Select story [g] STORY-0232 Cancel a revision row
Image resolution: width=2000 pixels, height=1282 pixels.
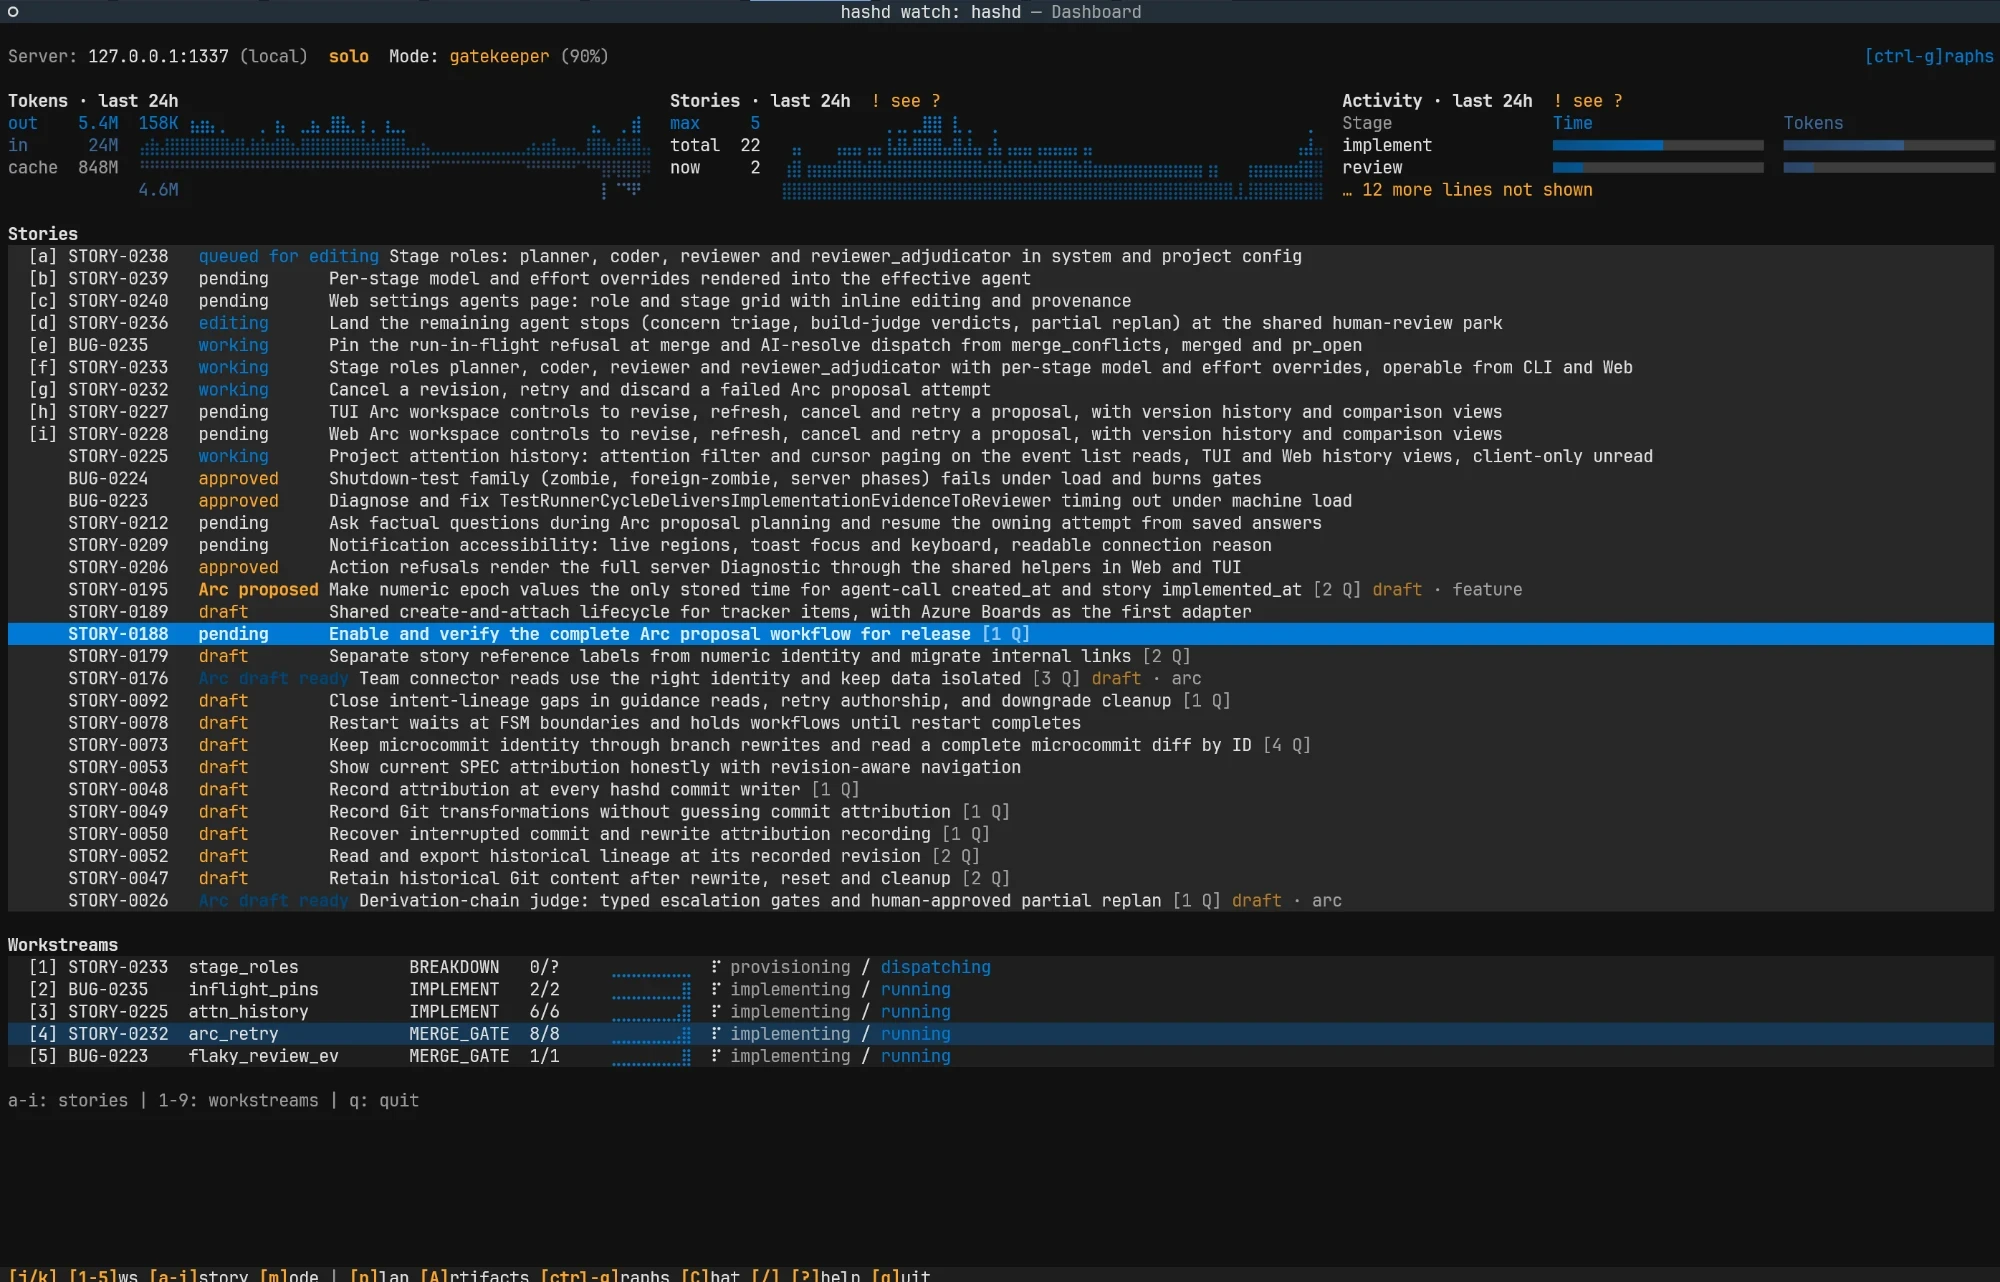1000,390
